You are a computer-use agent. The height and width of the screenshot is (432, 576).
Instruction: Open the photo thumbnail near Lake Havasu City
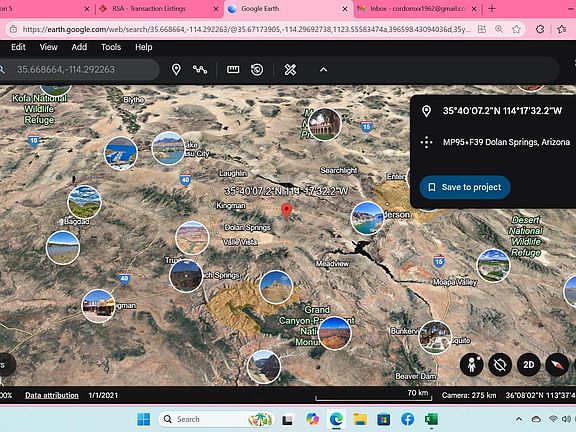pos(168,149)
